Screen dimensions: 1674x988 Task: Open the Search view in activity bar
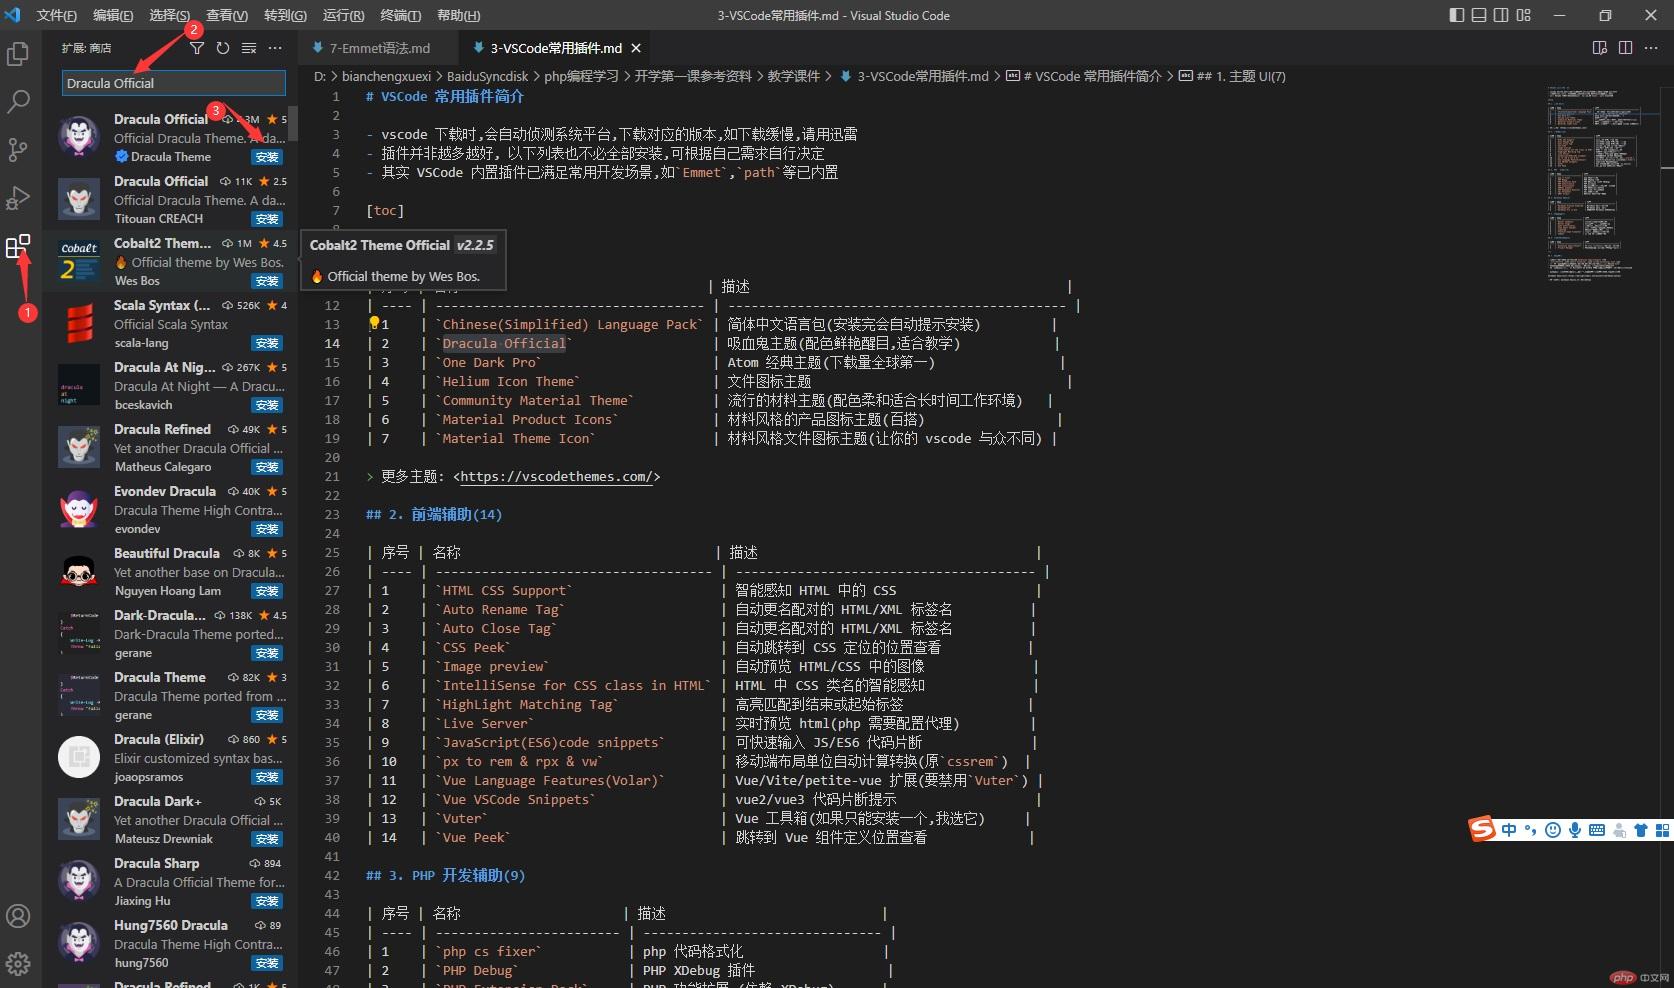(18, 101)
